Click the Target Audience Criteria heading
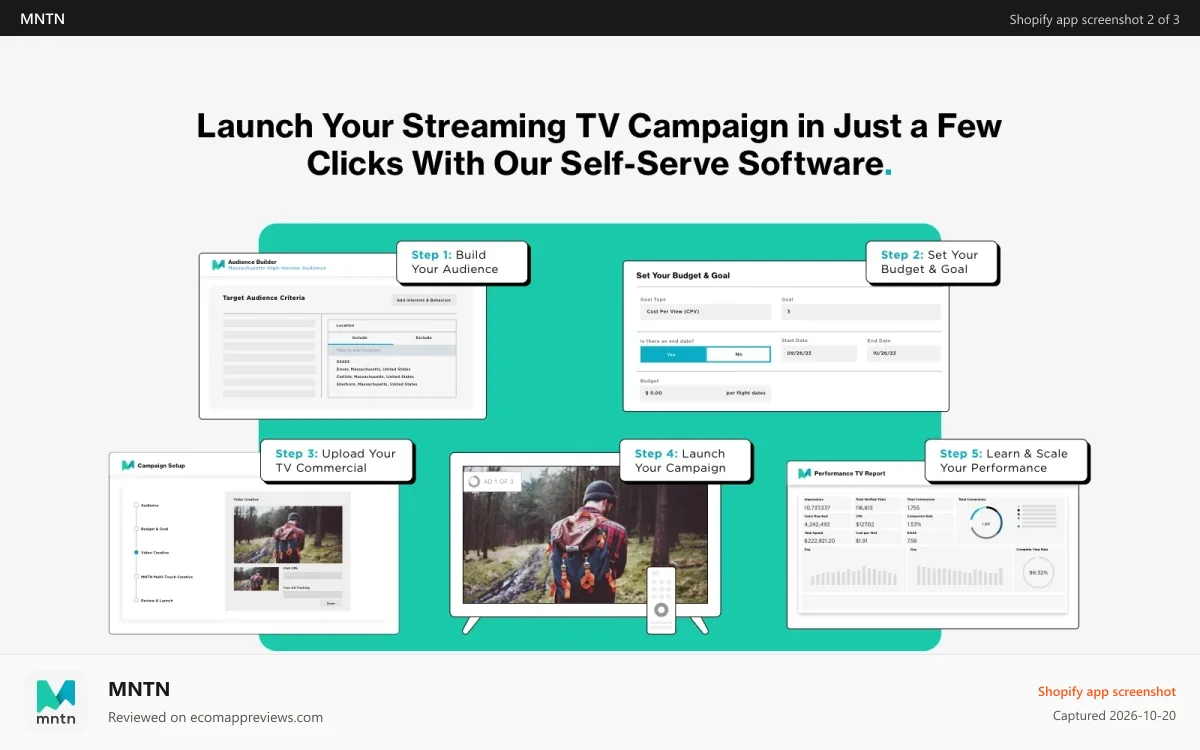The width and height of the screenshot is (1200, 750). tap(264, 298)
